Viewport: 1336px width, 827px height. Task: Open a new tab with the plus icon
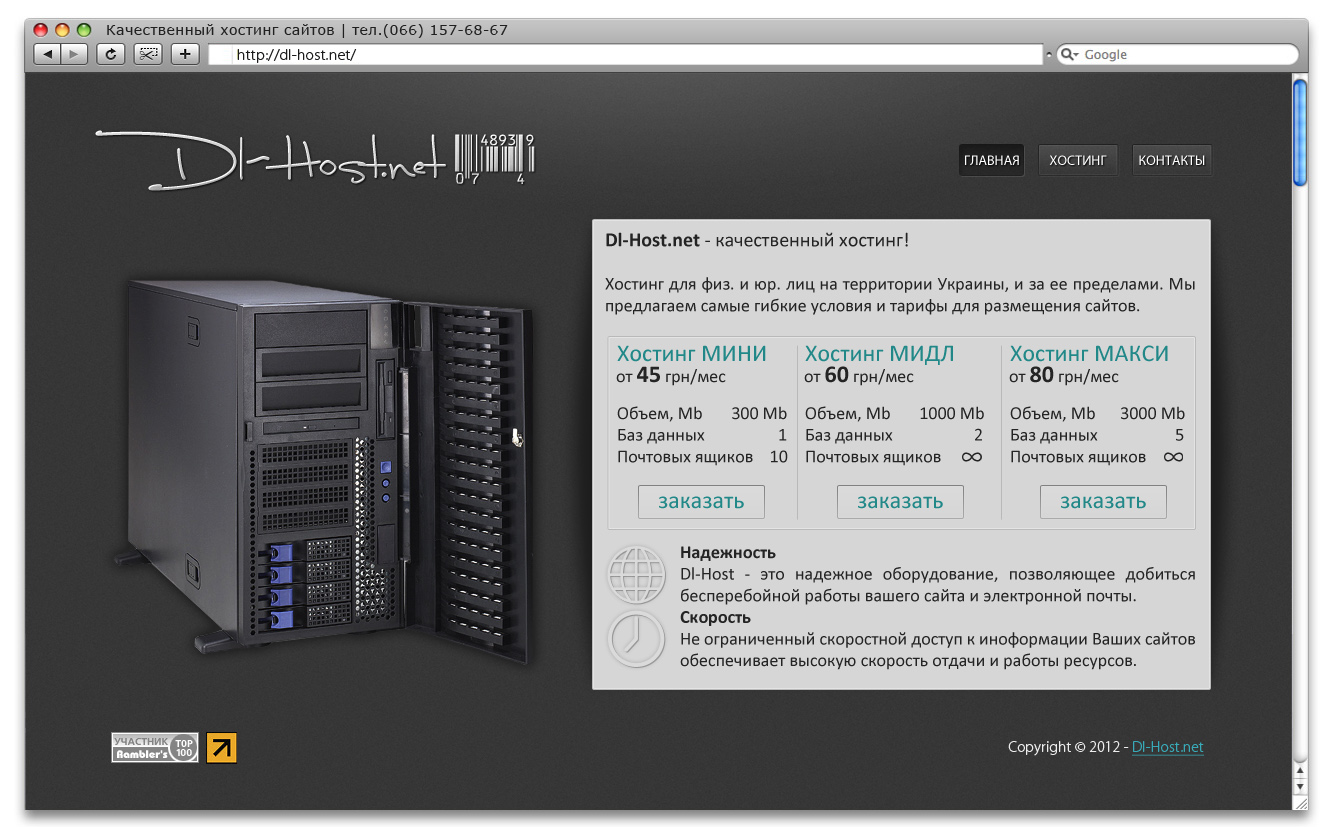pyautogui.click(x=184, y=54)
